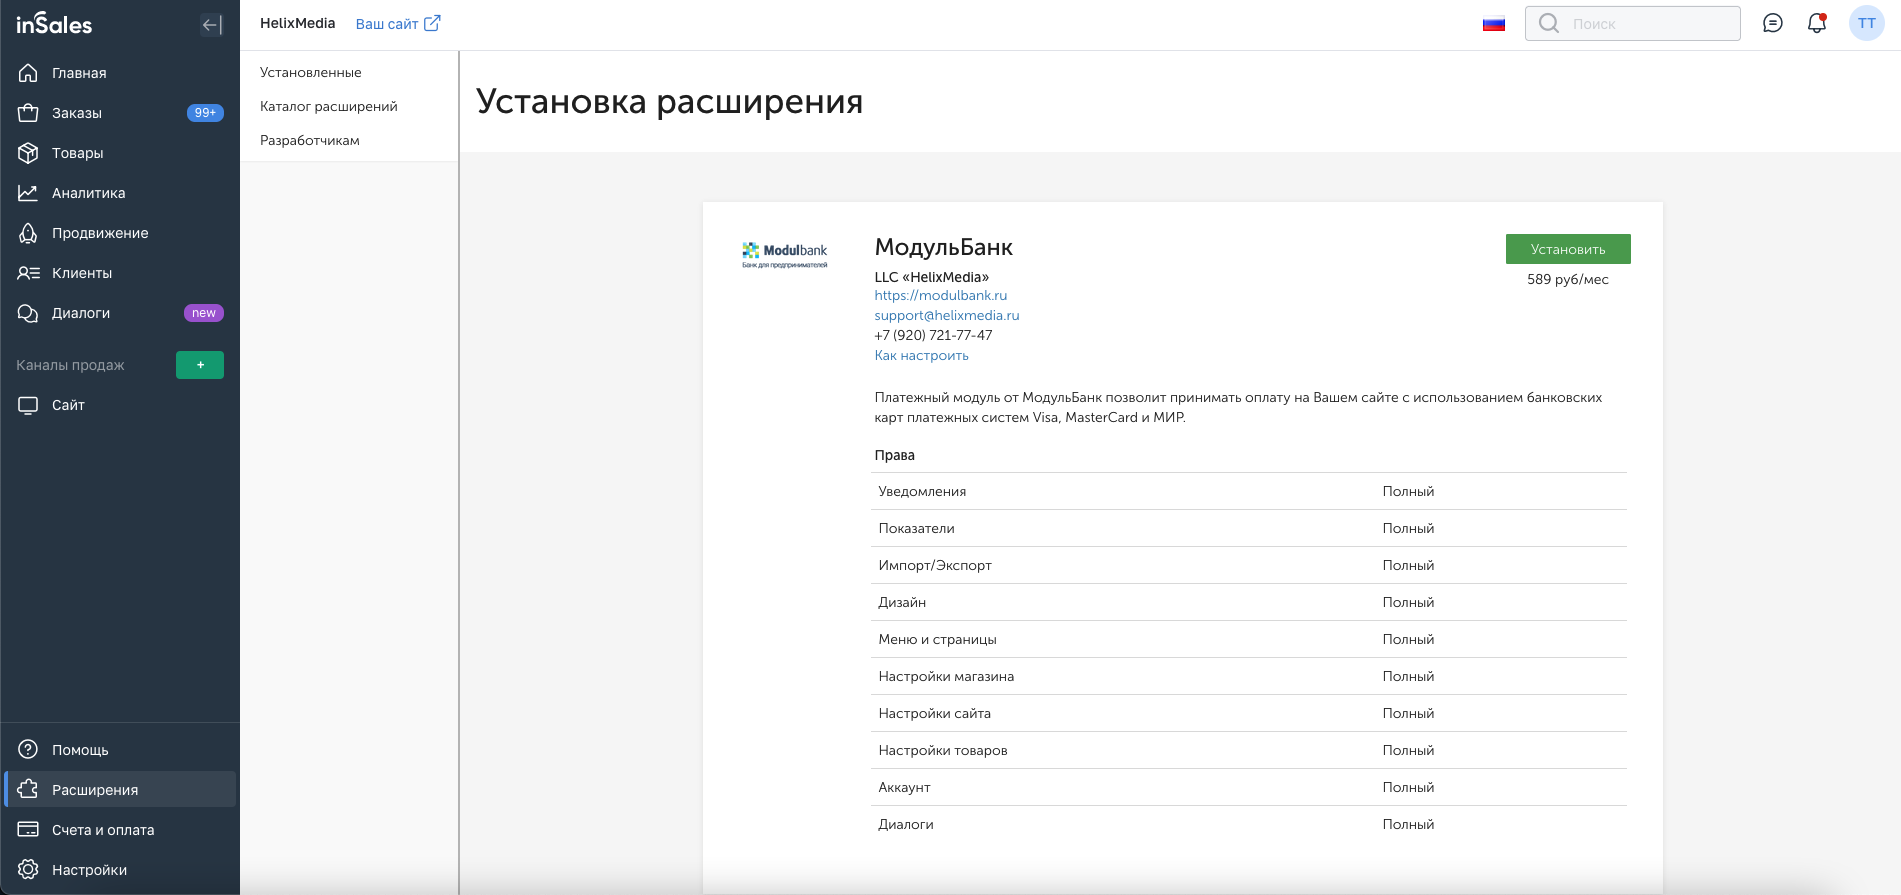The height and width of the screenshot is (895, 1901).
Task: Click the Modulbank extension logo
Action: click(785, 255)
